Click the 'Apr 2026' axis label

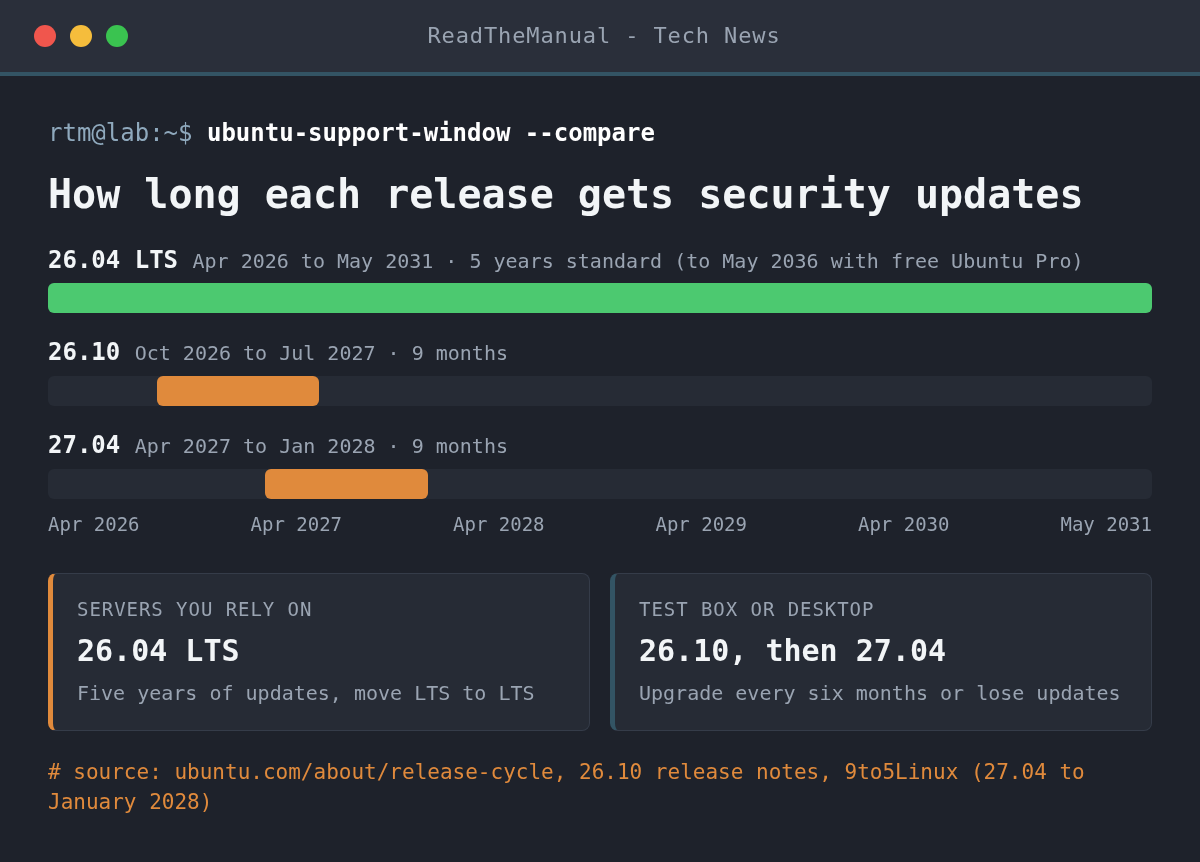pyautogui.click(x=94, y=524)
